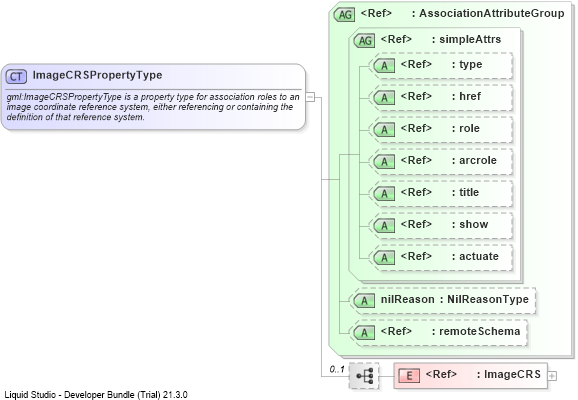Select the href attribute label
Viewport: 578px width, 400px height.
tap(470, 96)
